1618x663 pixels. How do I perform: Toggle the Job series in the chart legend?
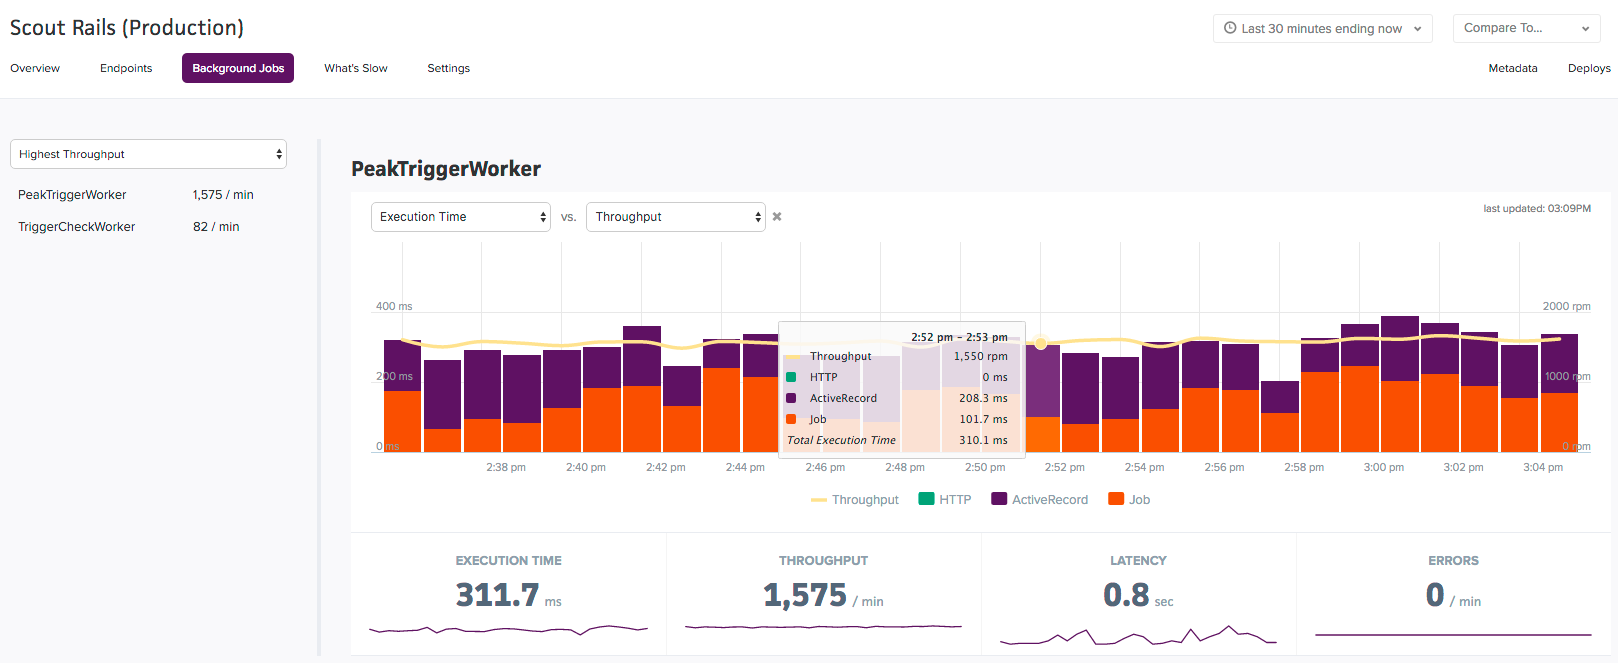[1129, 500]
